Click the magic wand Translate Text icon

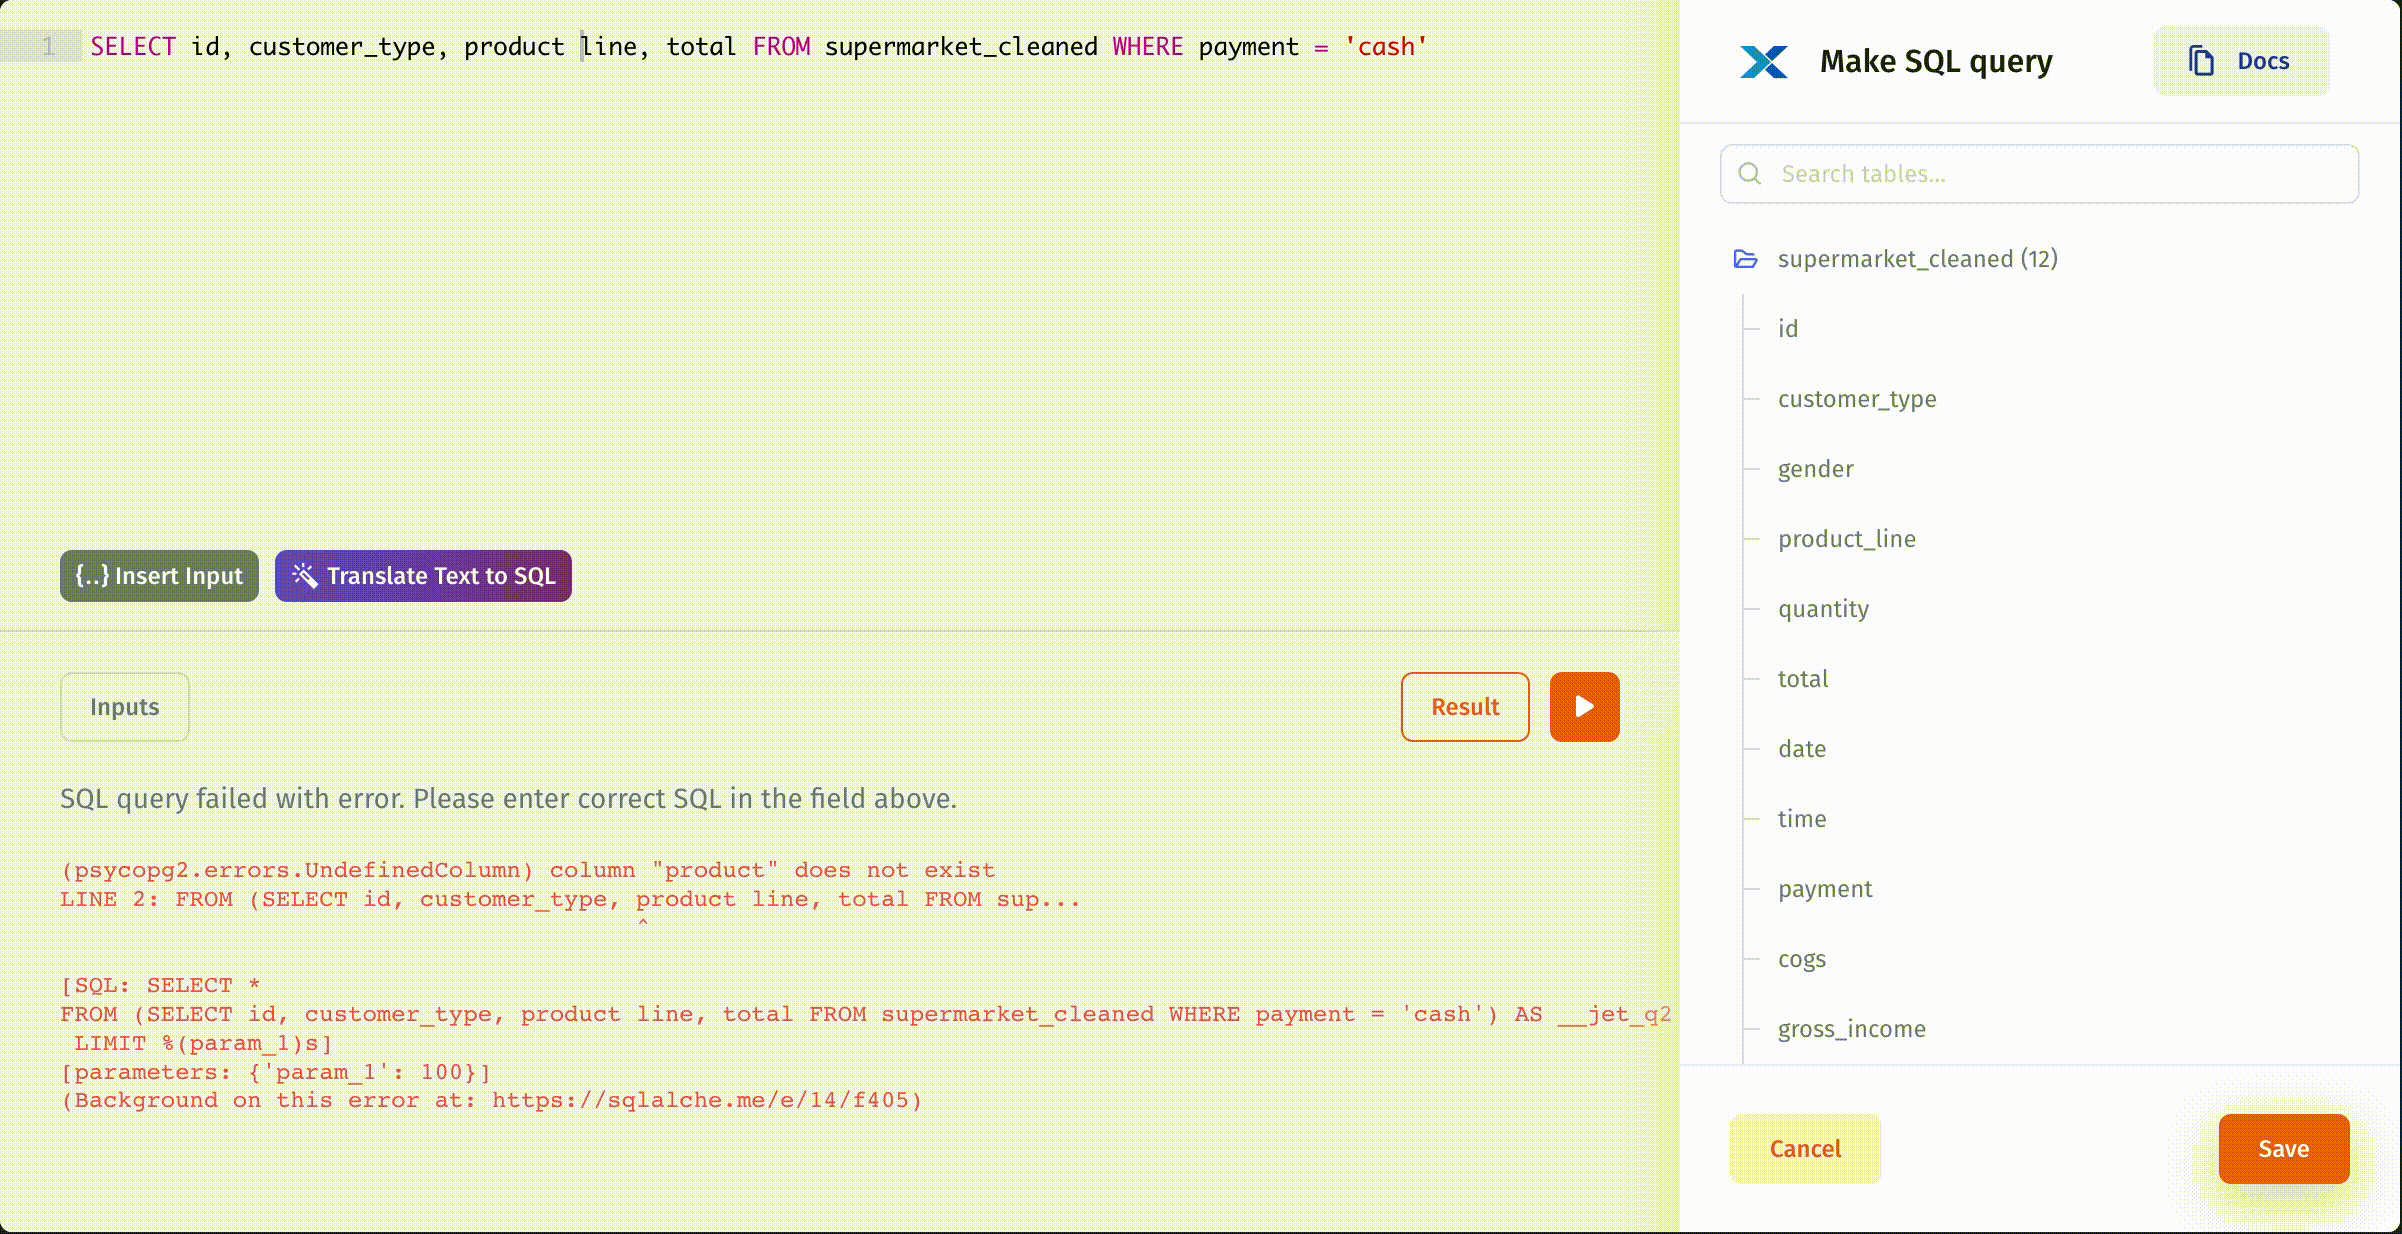point(304,576)
